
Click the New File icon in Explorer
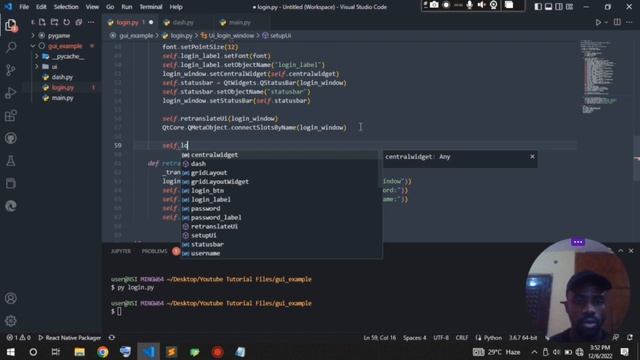click(42, 22)
